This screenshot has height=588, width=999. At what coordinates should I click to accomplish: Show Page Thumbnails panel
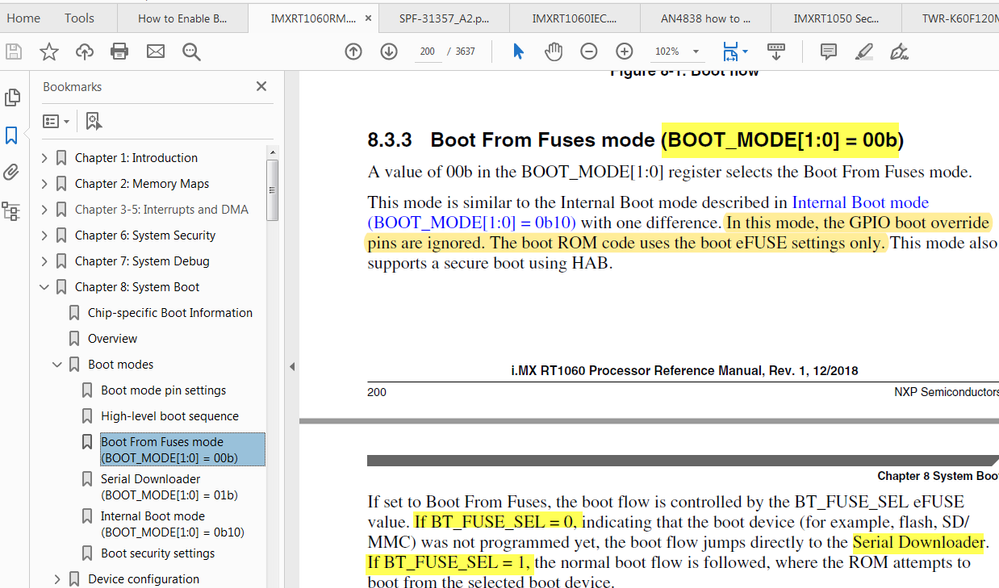coord(12,97)
